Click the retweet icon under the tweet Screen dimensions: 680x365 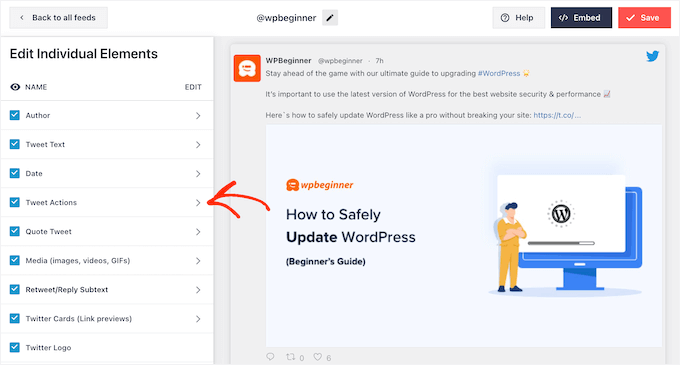point(290,357)
